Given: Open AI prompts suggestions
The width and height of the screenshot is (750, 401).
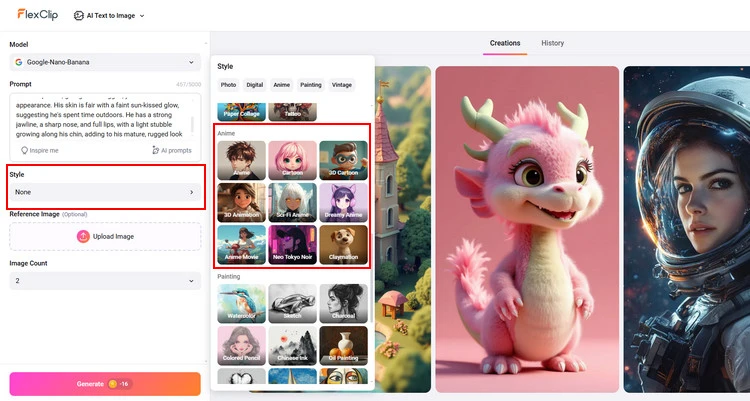Looking at the screenshot, I should pos(171,150).
